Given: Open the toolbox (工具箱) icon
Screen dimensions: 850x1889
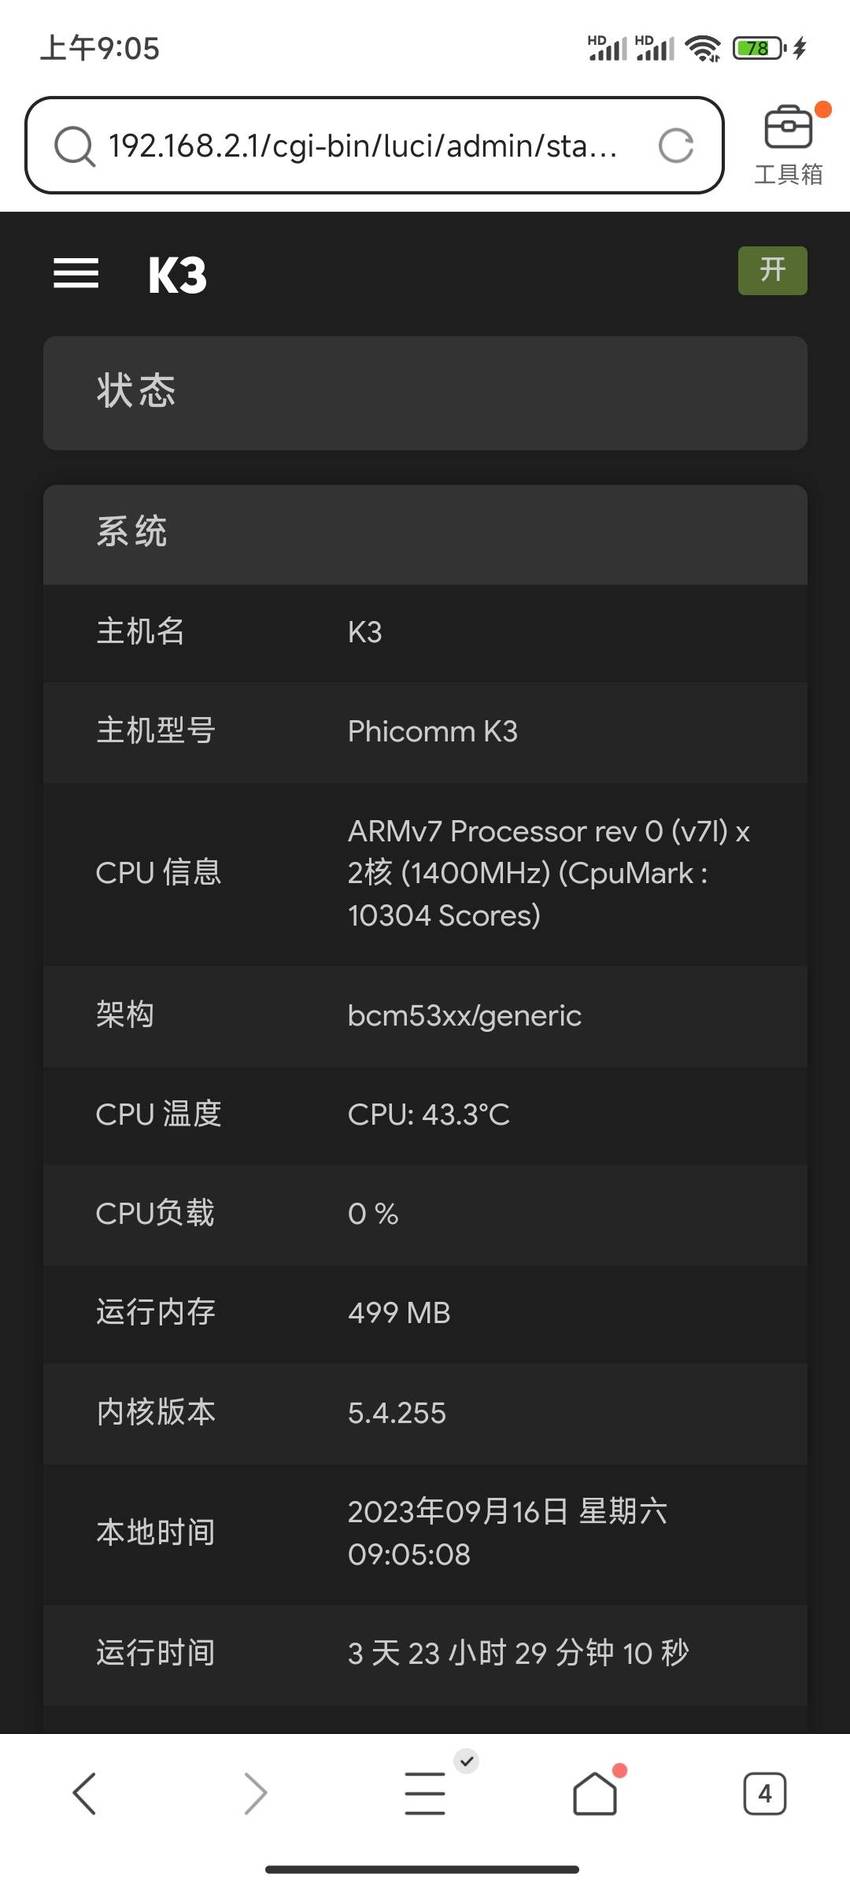Looking at the screenshot, I should tap(789, 144).
